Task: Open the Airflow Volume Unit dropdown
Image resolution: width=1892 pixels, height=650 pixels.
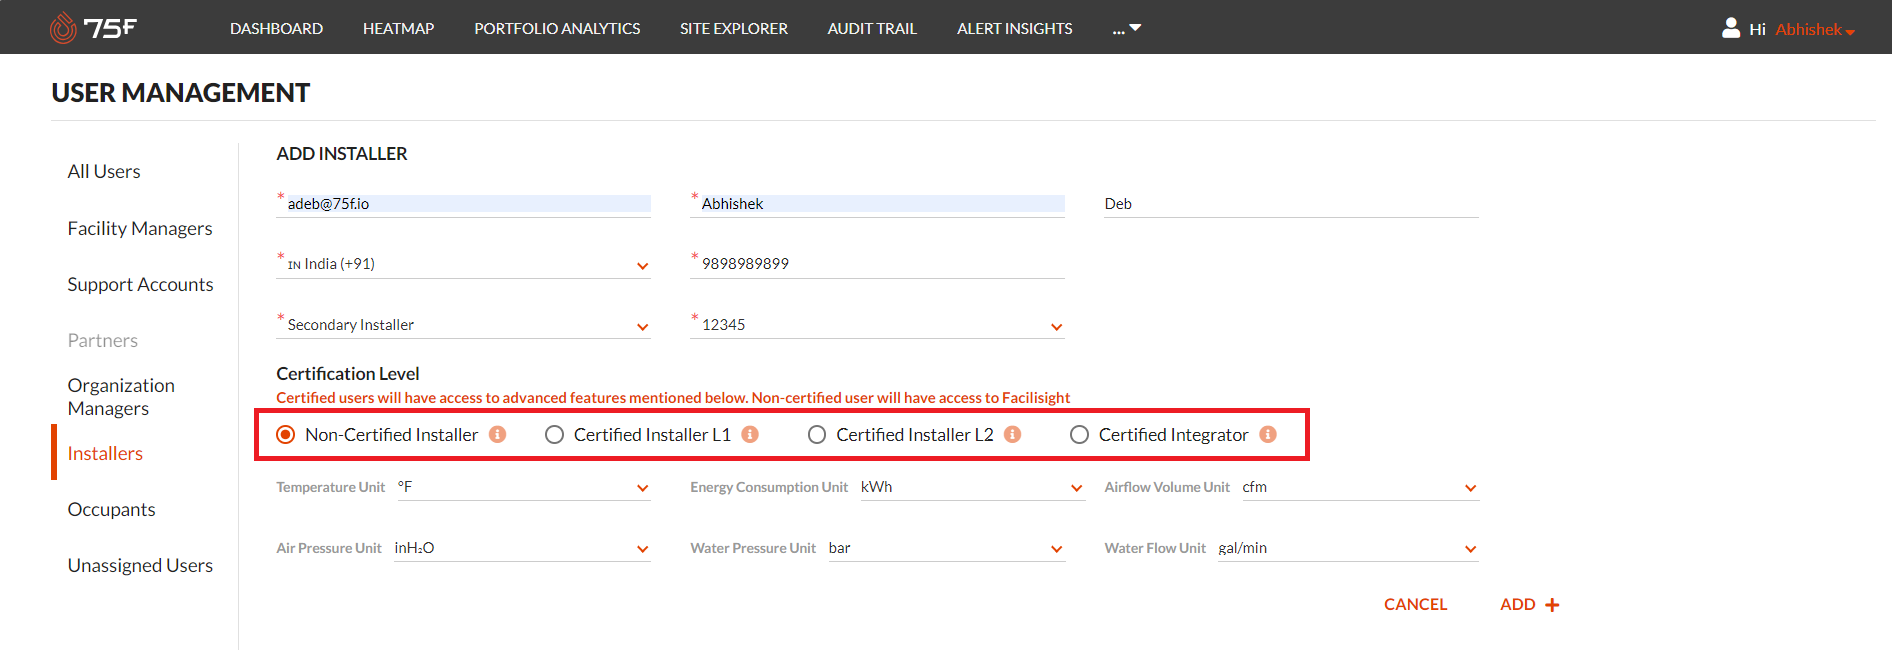Action: 1360,488
